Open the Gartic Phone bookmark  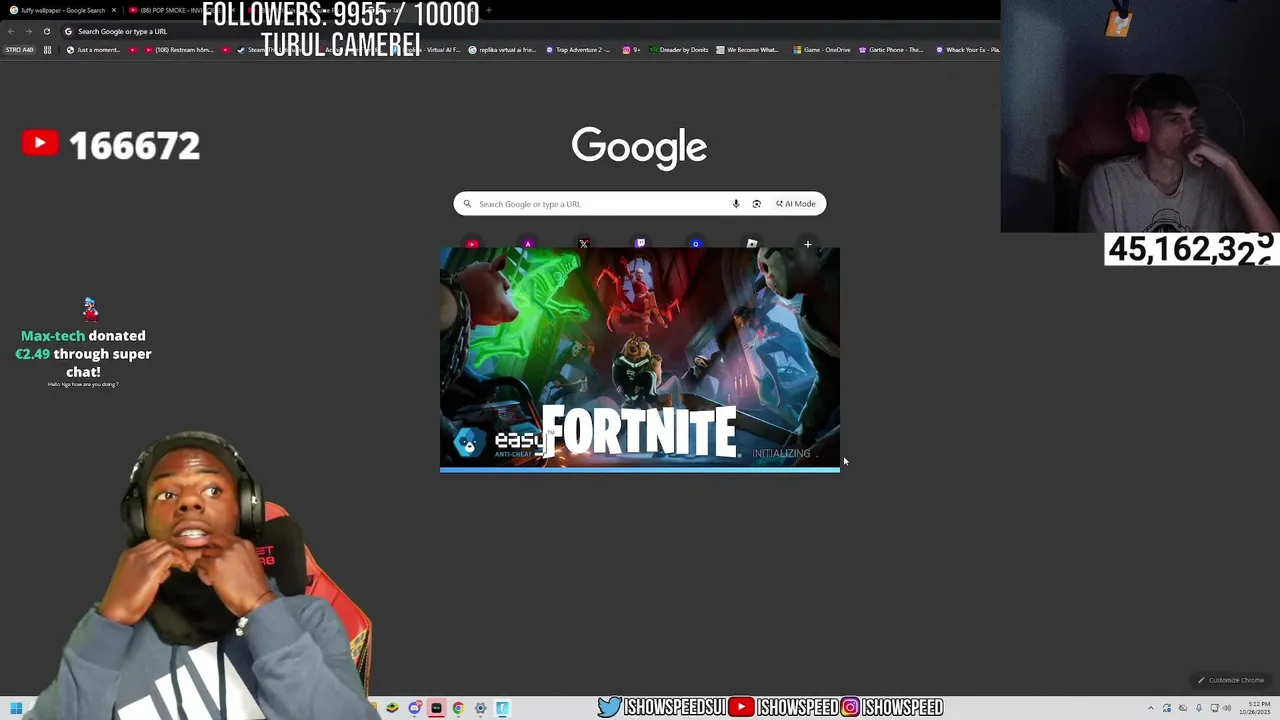tap(890, 50)
